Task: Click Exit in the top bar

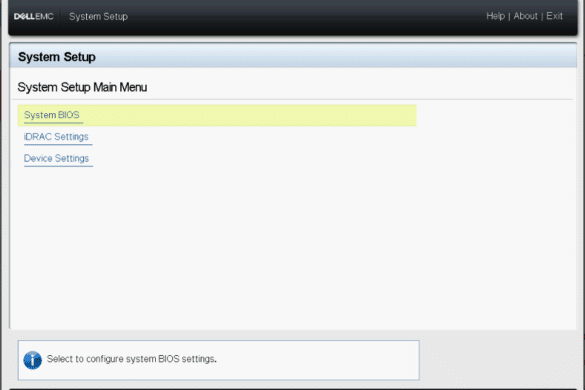Action: coord(554,16)
